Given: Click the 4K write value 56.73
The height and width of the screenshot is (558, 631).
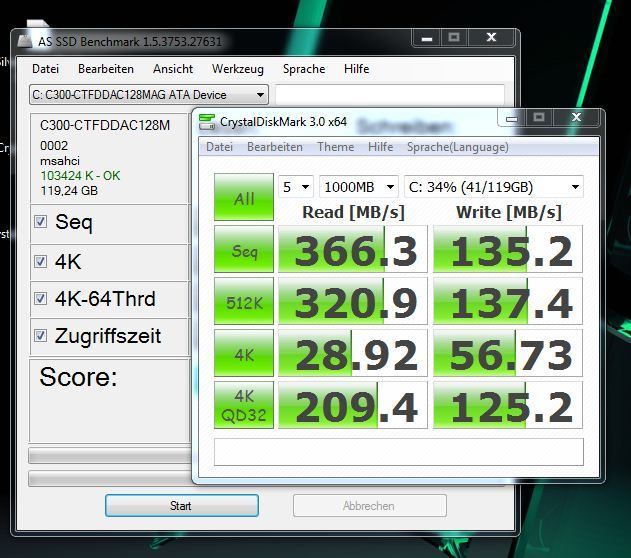Looking at the screenshot, I should [x=508, y=353].
